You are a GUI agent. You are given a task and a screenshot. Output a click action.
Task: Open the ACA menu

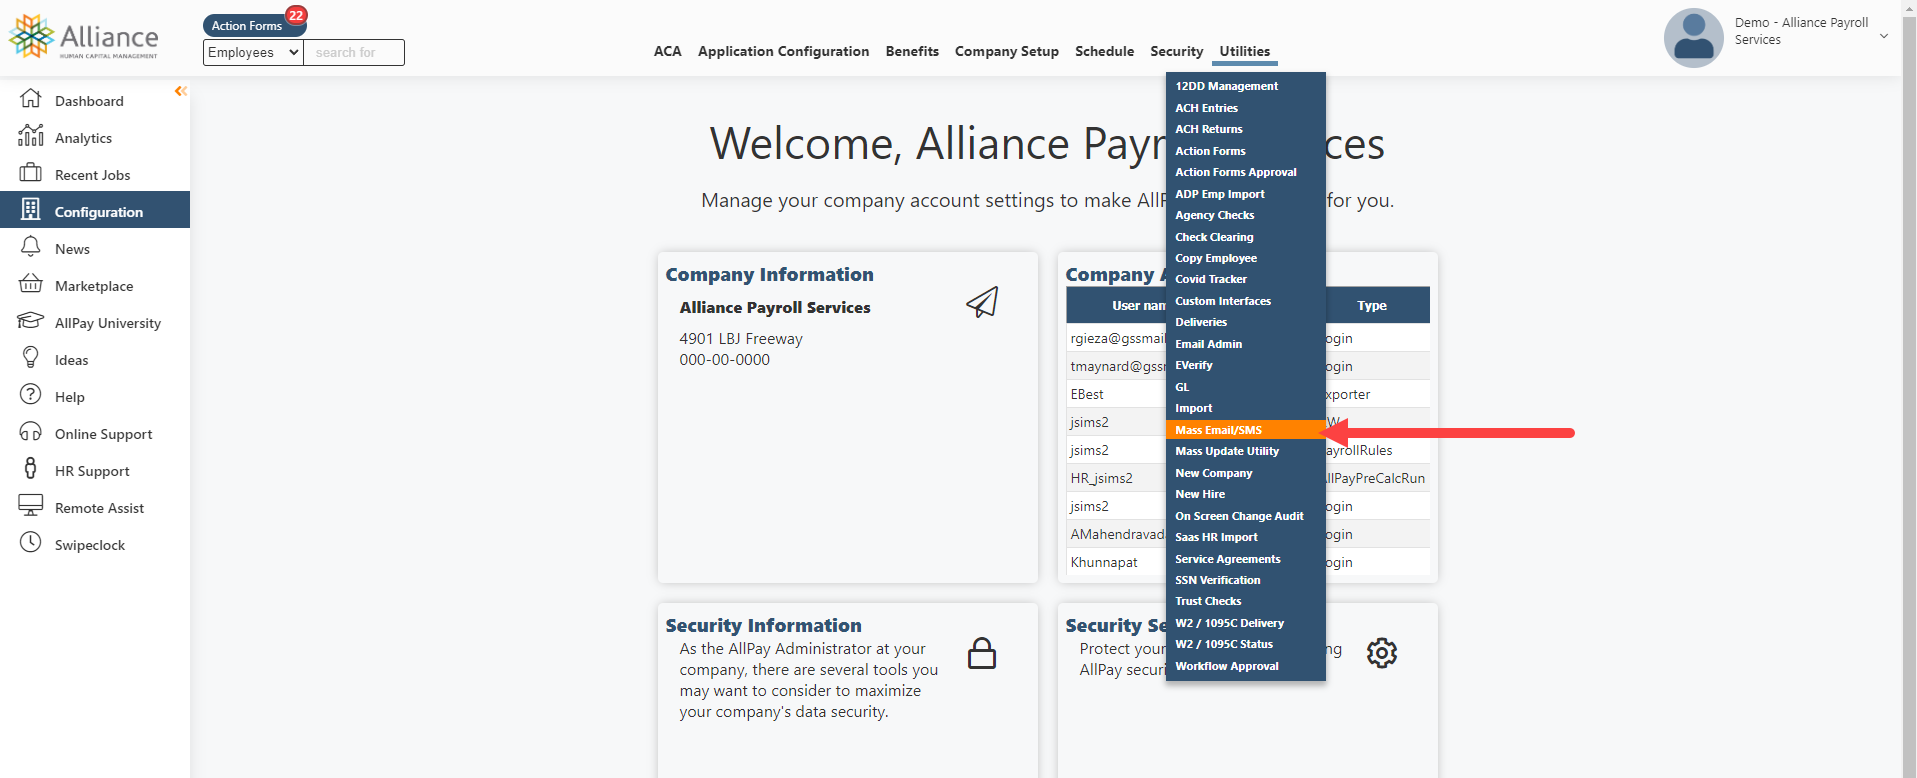coord(667,51)
